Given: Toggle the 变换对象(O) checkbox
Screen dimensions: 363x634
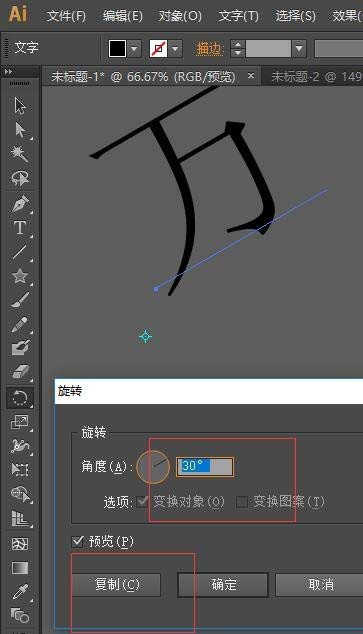Looking at the screenshot, I should pos(142,502).
